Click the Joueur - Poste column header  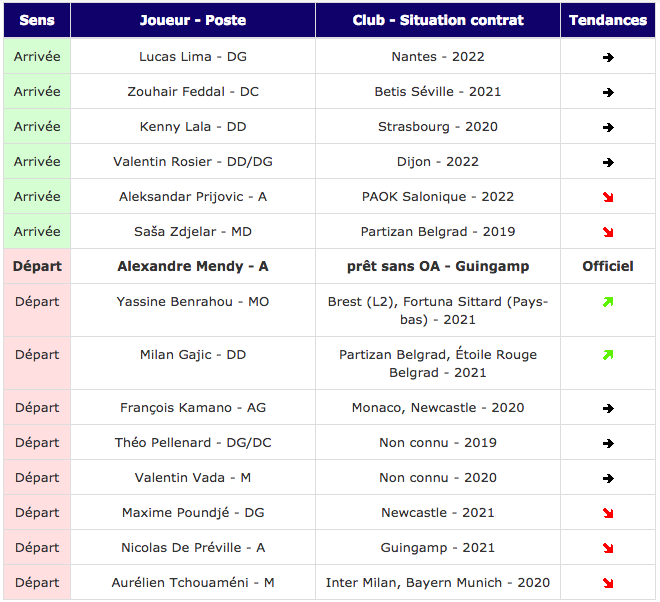193,20
